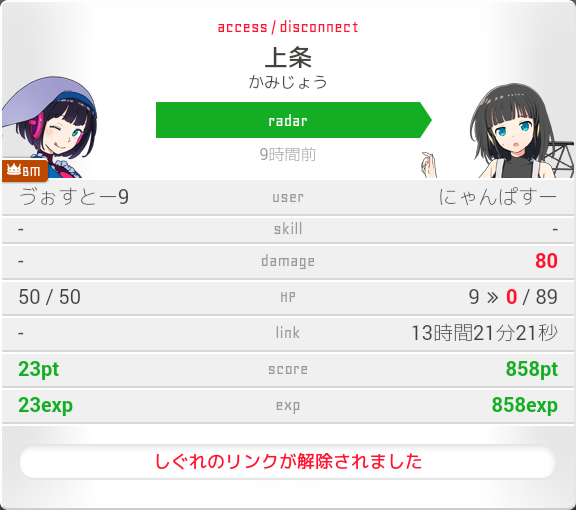Click the 50 / 50 HP value
This screenshot has width=576, height=510.
pos(50,297)
